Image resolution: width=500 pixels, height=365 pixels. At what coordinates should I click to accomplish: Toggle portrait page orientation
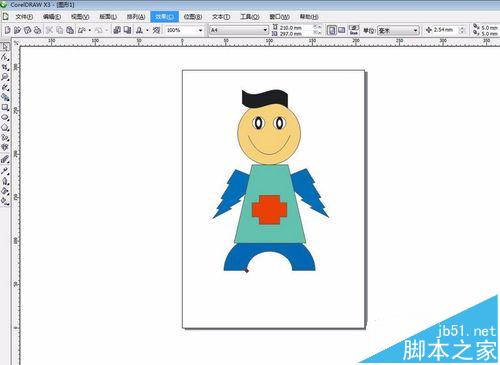point(332,30)
